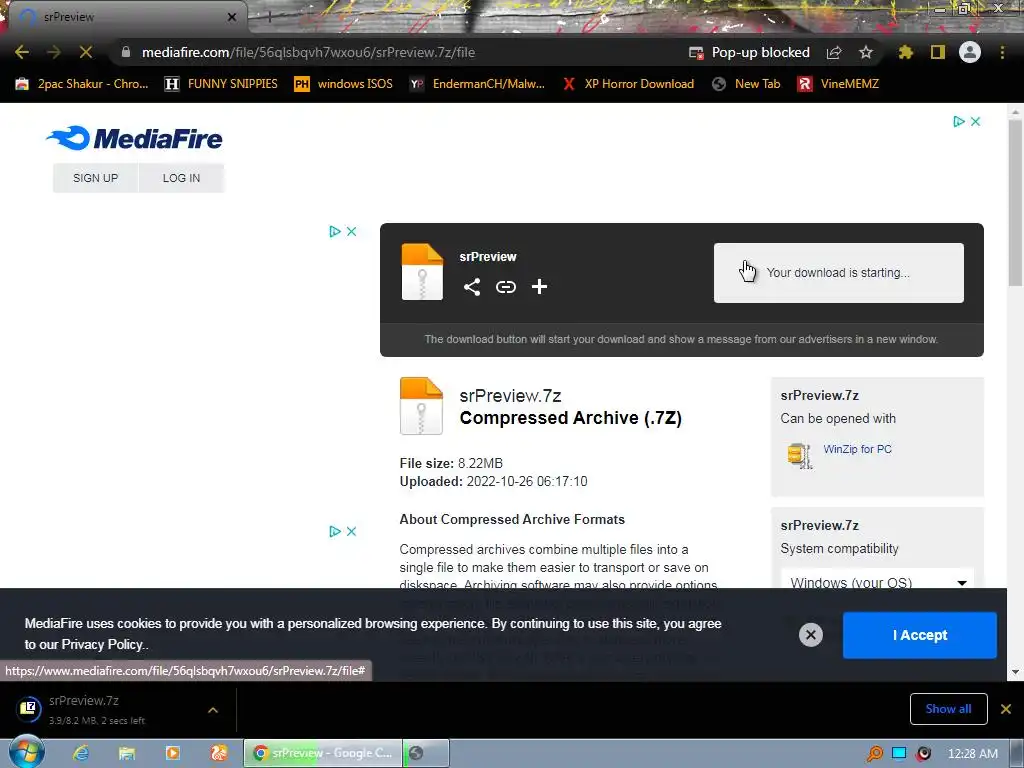Click the LOG IN button
This screenshot has width=1024, height=768.
(x=182, y=178)
